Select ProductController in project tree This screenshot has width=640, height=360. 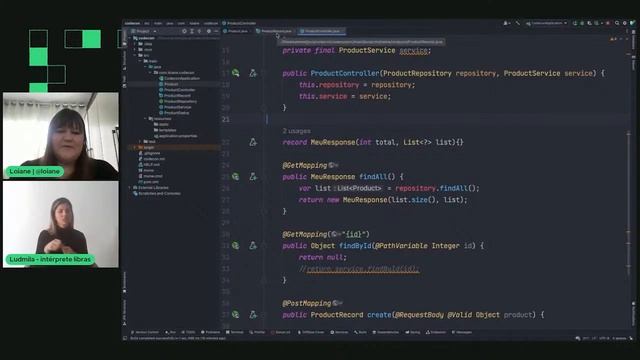177,89
